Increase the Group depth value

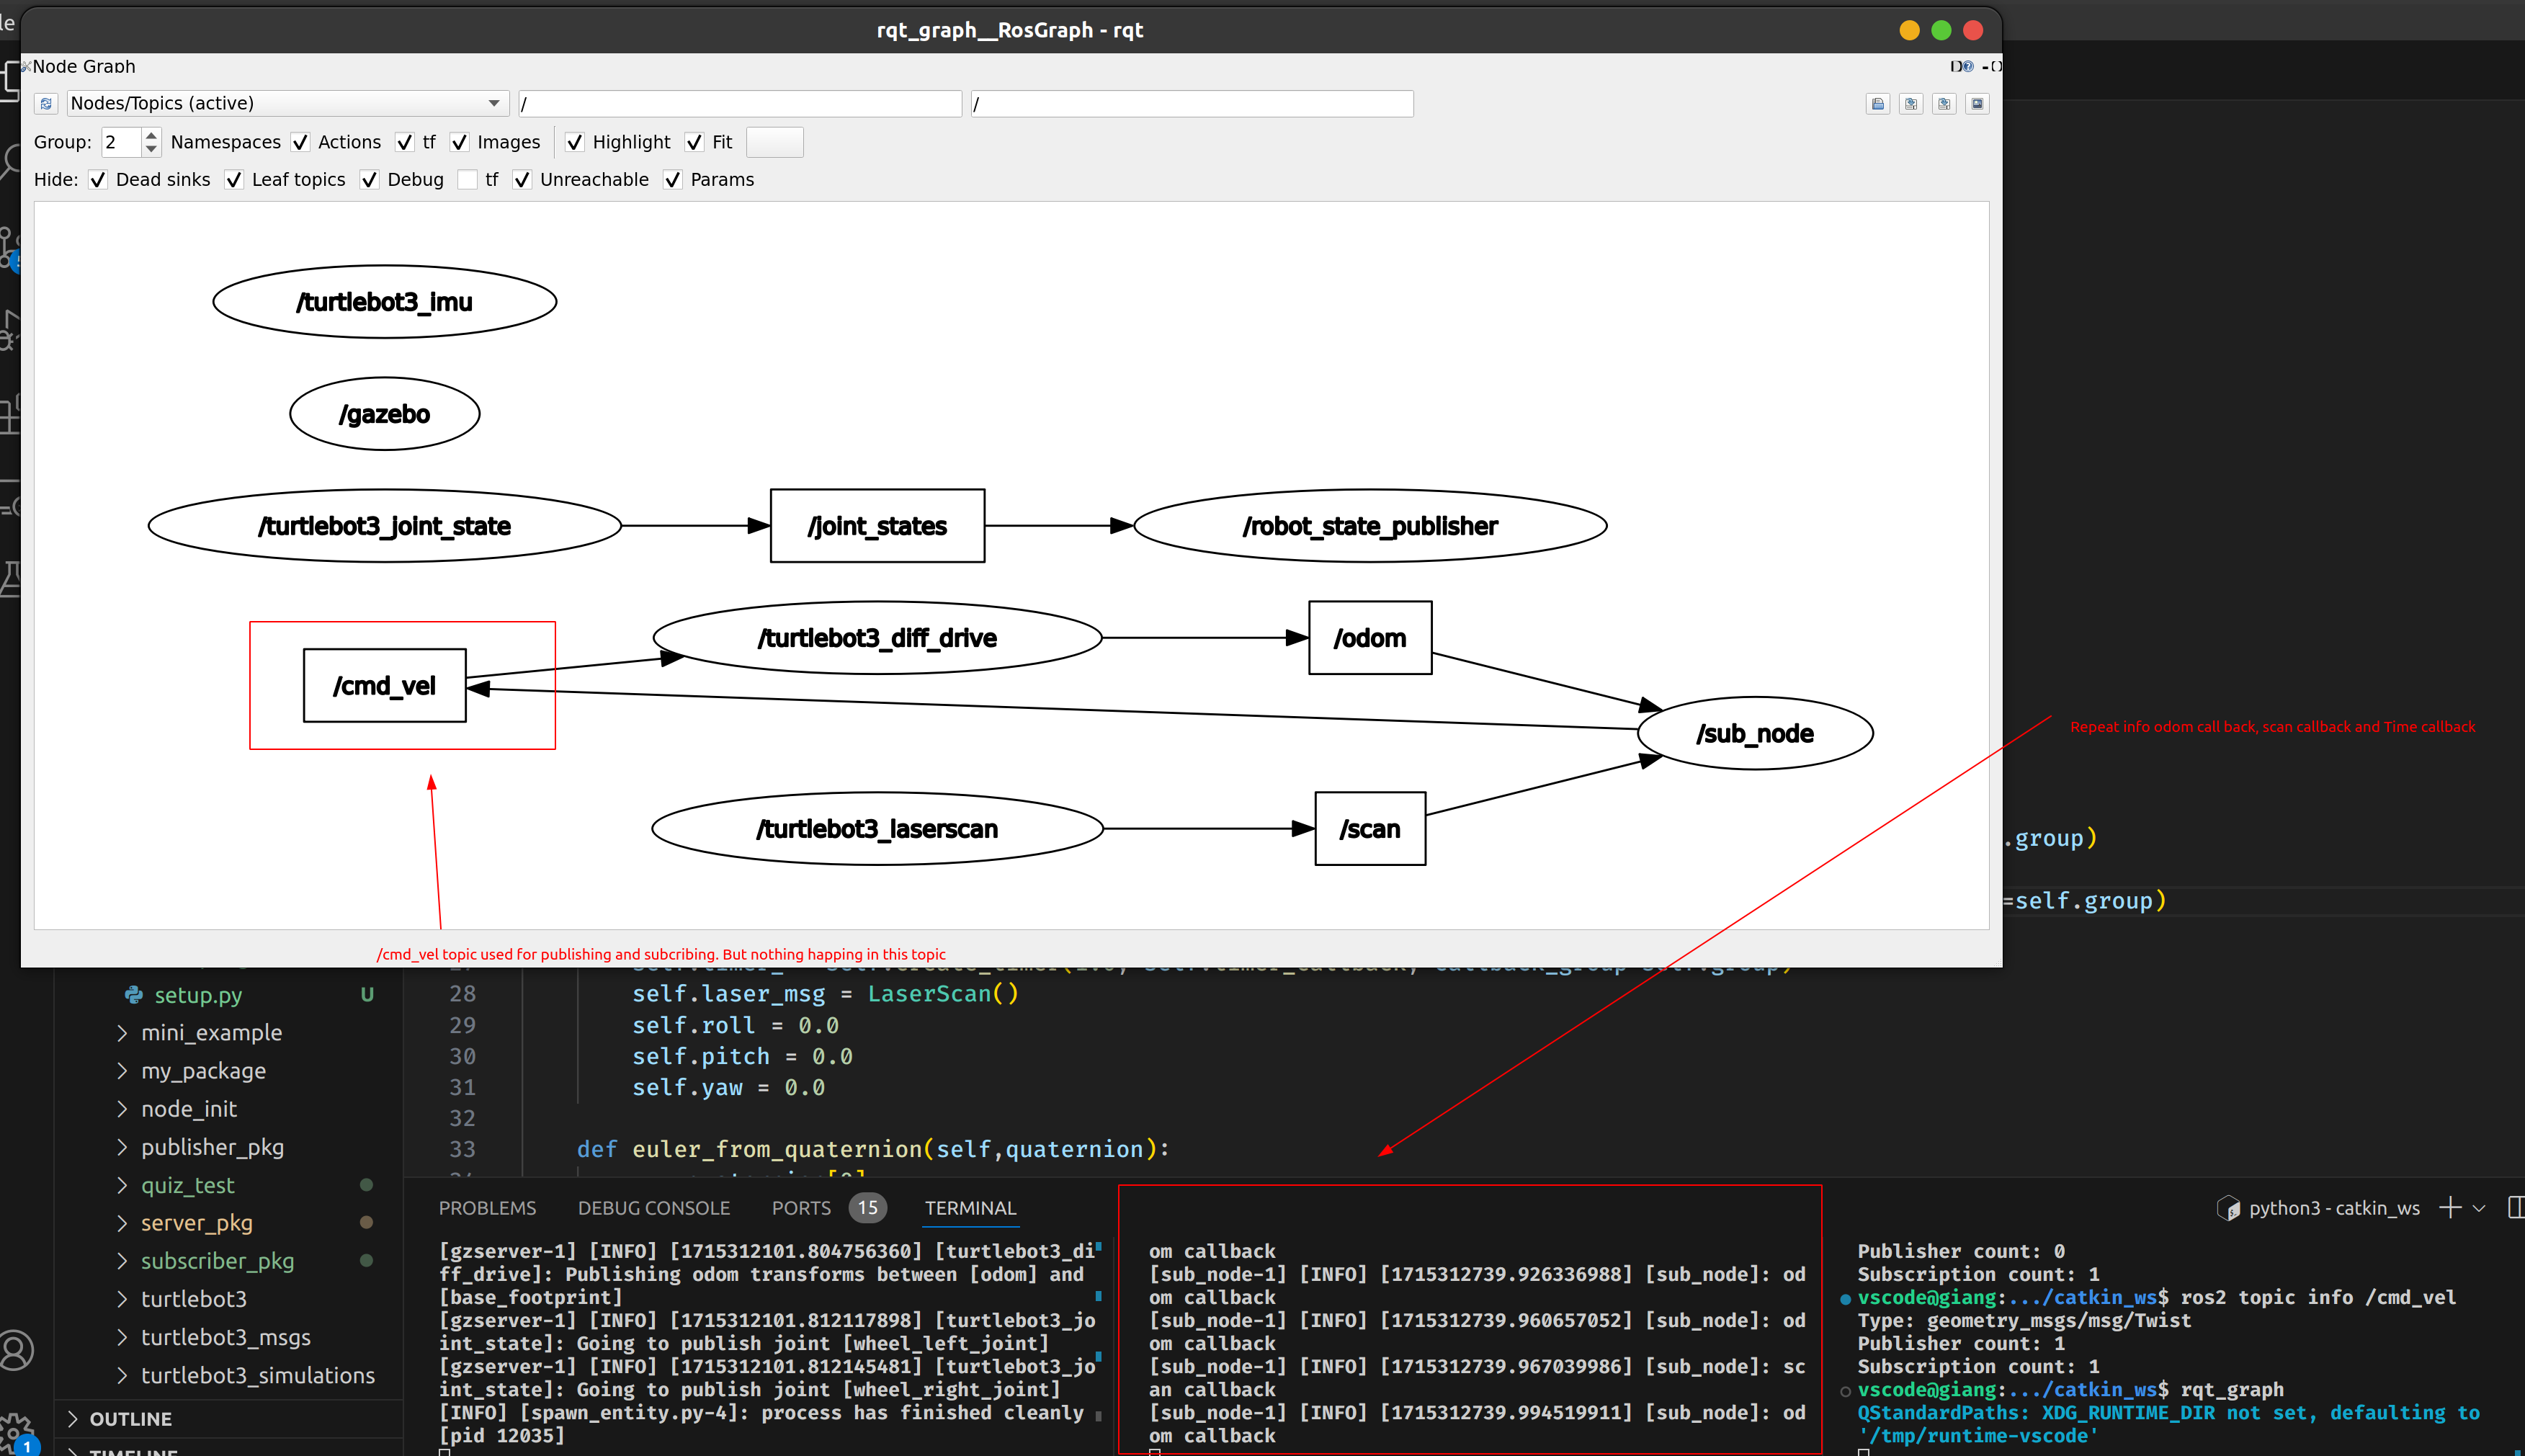click(151, 135)
